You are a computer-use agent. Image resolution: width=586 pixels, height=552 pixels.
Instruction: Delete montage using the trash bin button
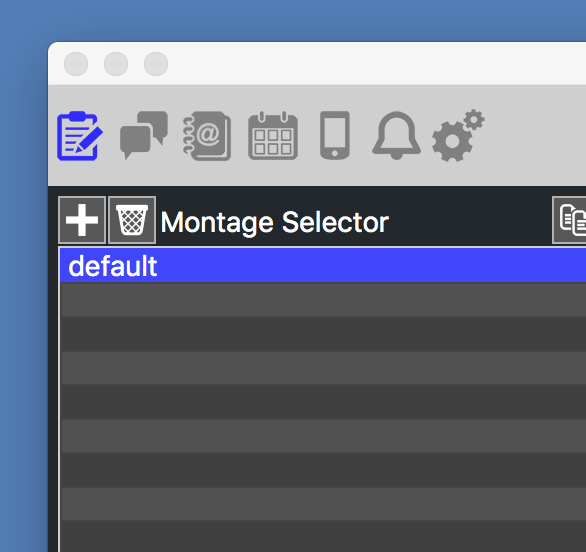(x=132, y=220)
